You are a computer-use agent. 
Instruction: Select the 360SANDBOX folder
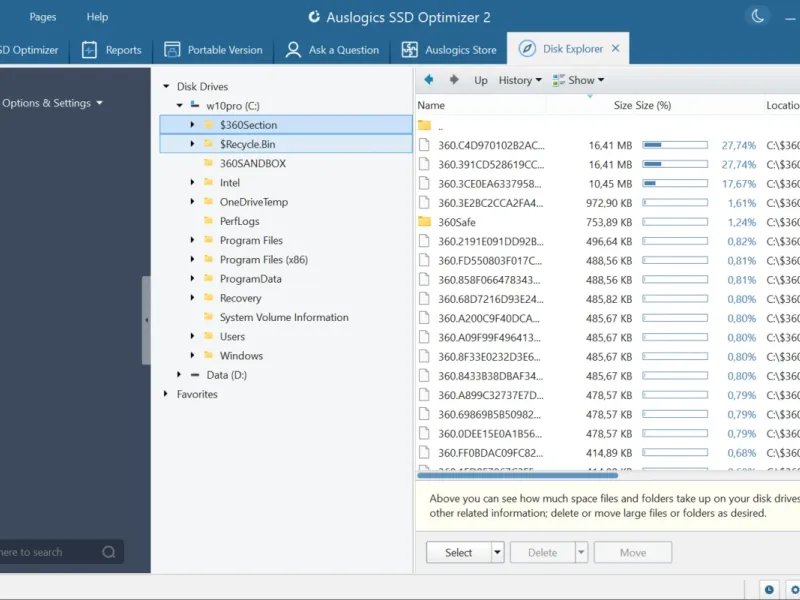(x=253, y=163)
